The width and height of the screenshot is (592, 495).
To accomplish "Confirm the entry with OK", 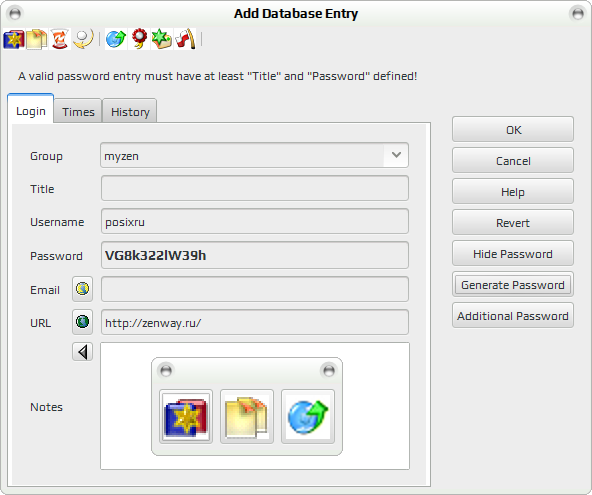I will [x=513, y=130].
